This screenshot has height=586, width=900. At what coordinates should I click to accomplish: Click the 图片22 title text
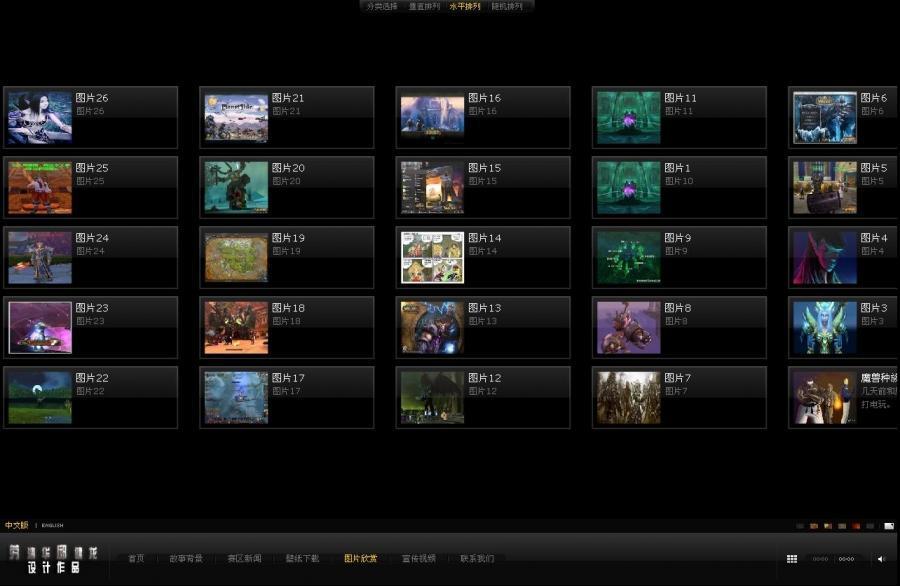(92, 378)
